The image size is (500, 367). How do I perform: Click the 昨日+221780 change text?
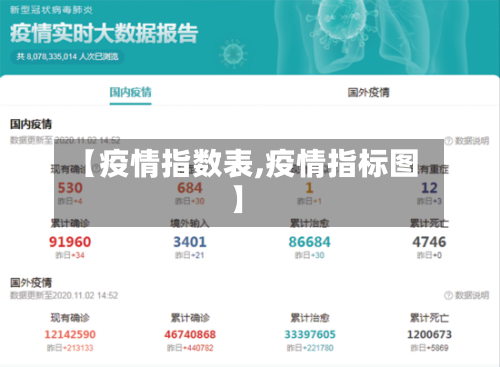click(x=310, y=348)
